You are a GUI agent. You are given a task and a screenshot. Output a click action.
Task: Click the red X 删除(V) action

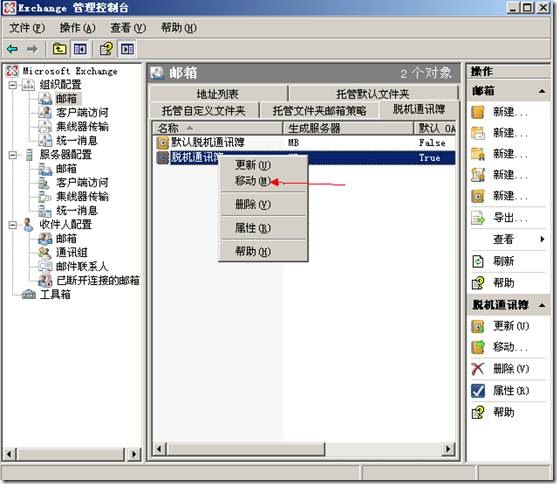(500, 369)
